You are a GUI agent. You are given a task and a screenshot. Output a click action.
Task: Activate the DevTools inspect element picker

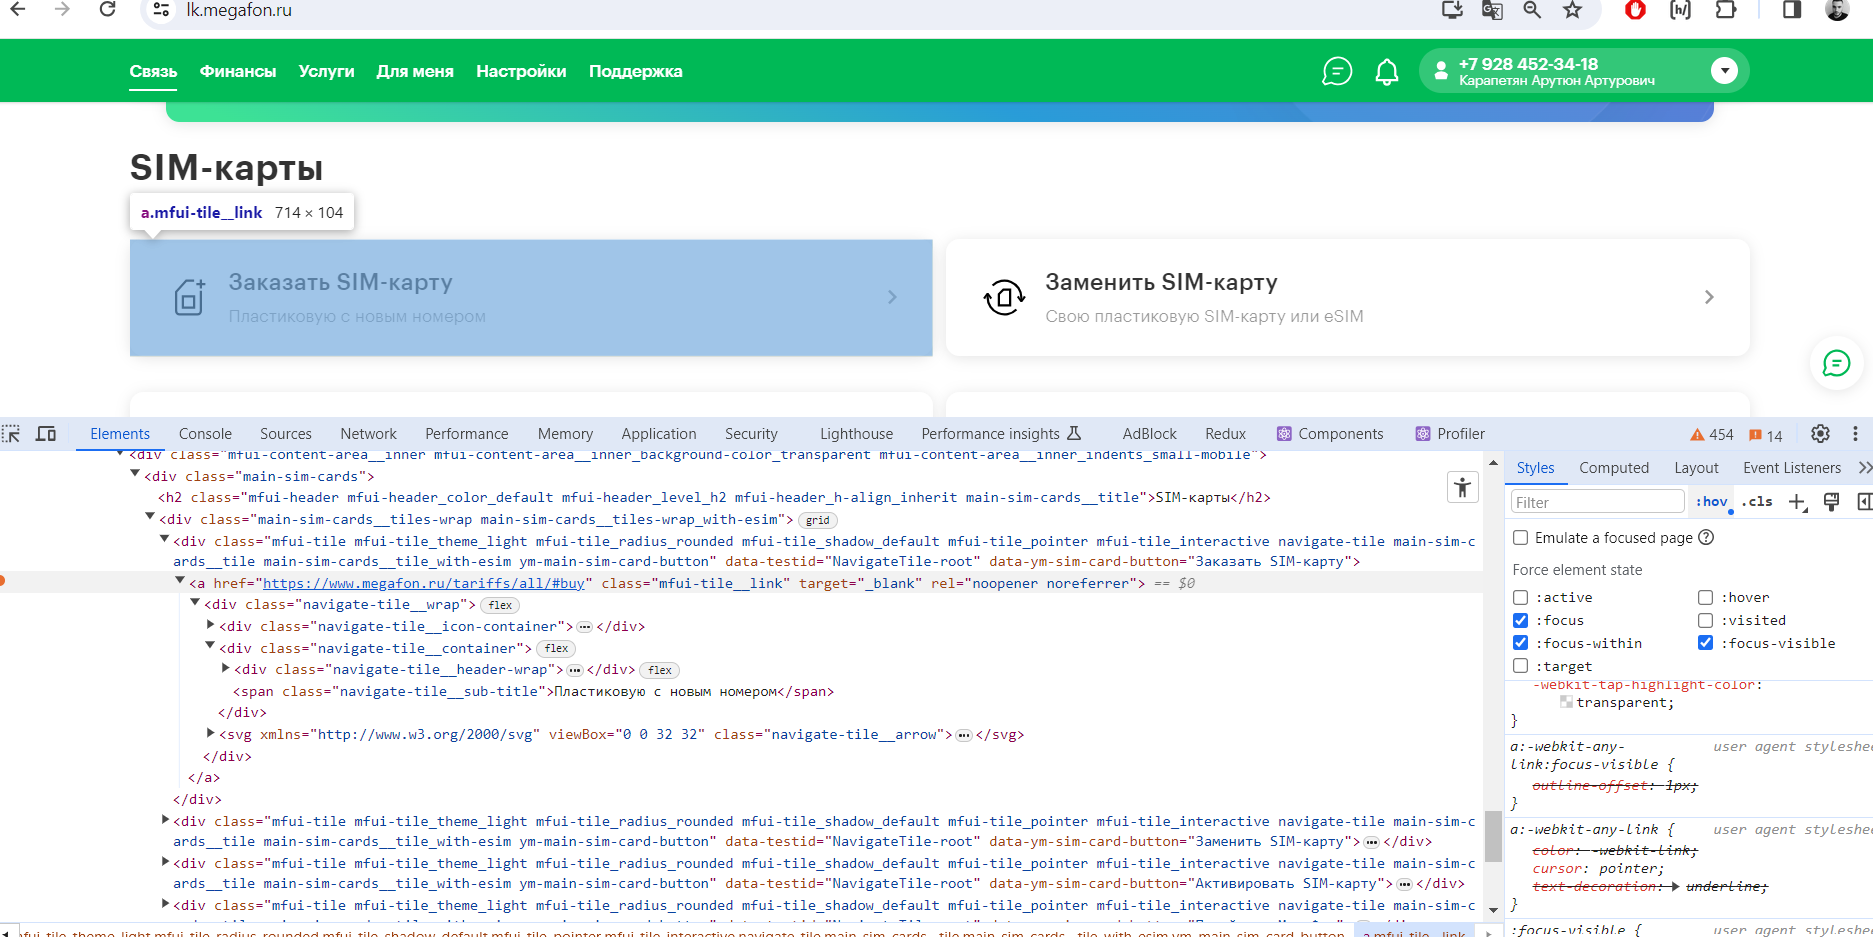[11, 434]
